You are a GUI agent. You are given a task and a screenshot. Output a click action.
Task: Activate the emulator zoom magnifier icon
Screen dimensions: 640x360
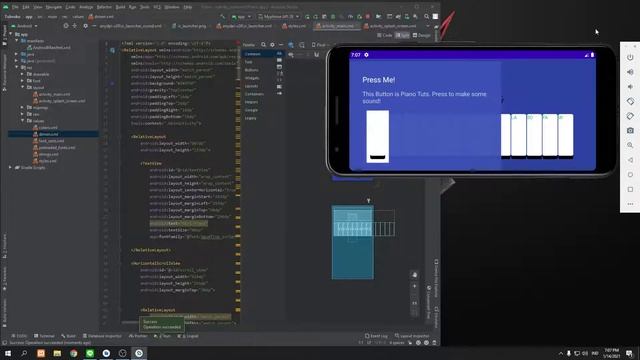point(630,145)
